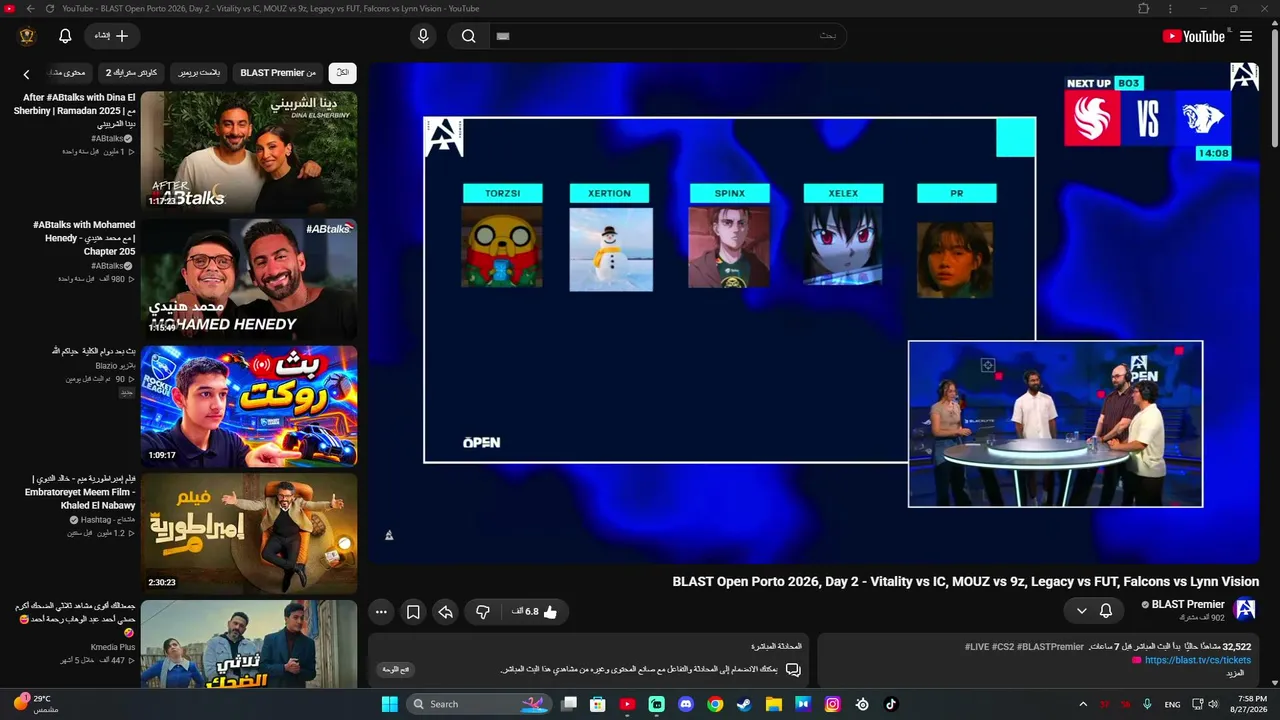Open the blast.tv/cs/tickets link
The image size is (1280, 720).
[x=1198, y=660]
